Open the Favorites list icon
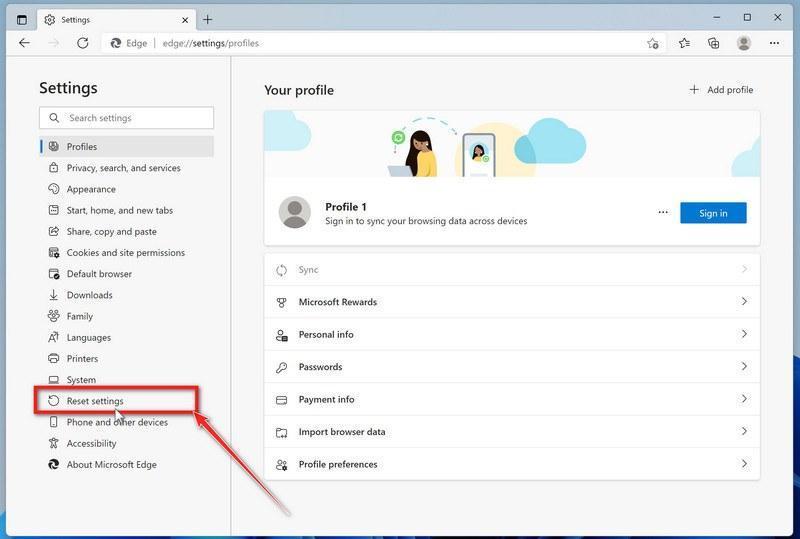This screenshot has height=539, width=800. 684,43
